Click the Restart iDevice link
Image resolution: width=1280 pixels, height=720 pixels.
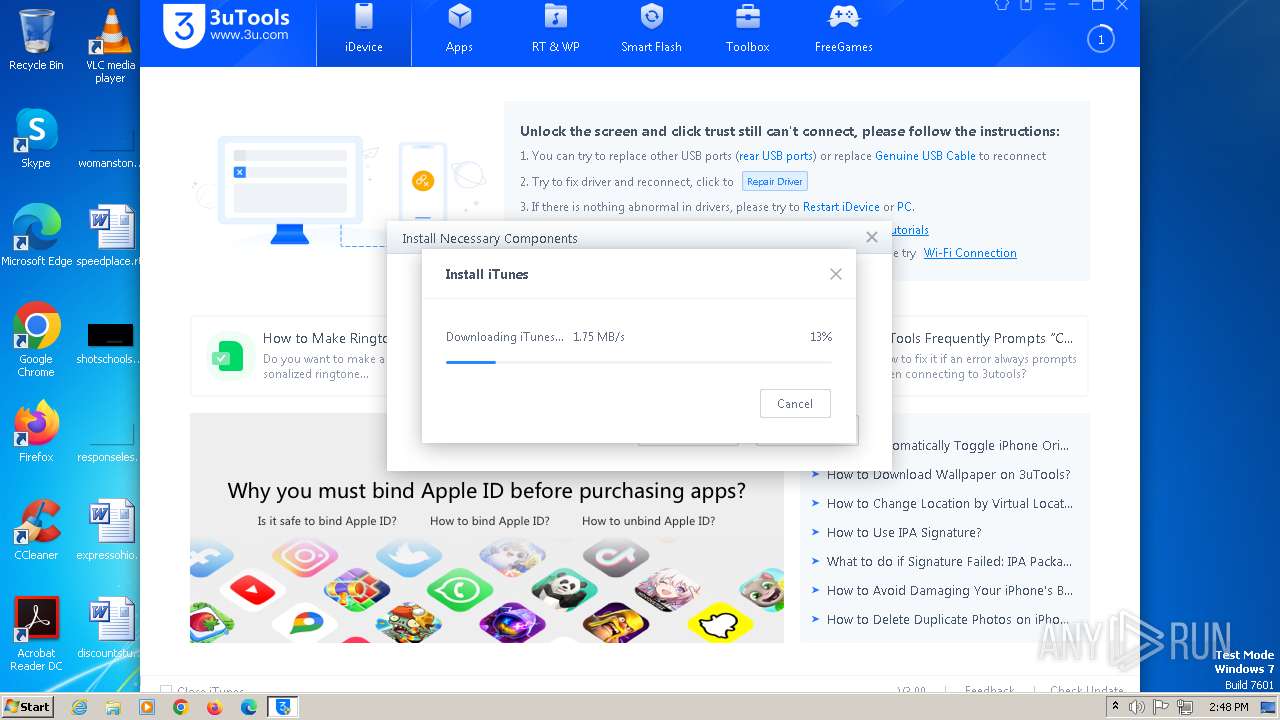841,207
